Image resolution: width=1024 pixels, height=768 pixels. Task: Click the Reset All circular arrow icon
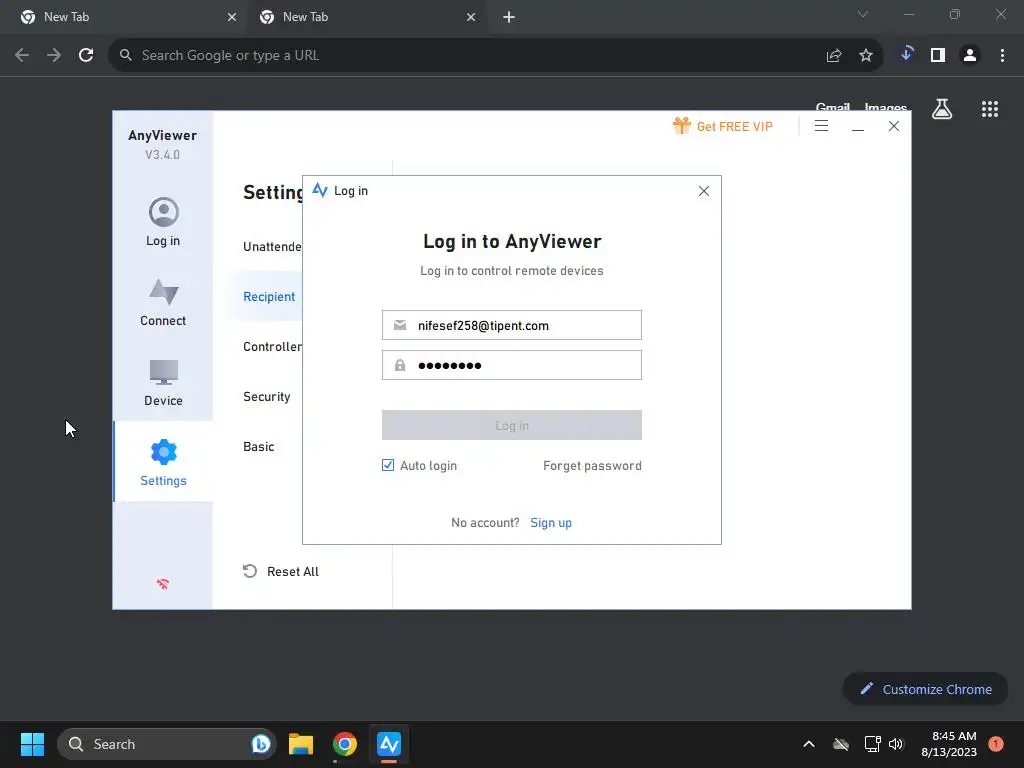click(249, 571)
